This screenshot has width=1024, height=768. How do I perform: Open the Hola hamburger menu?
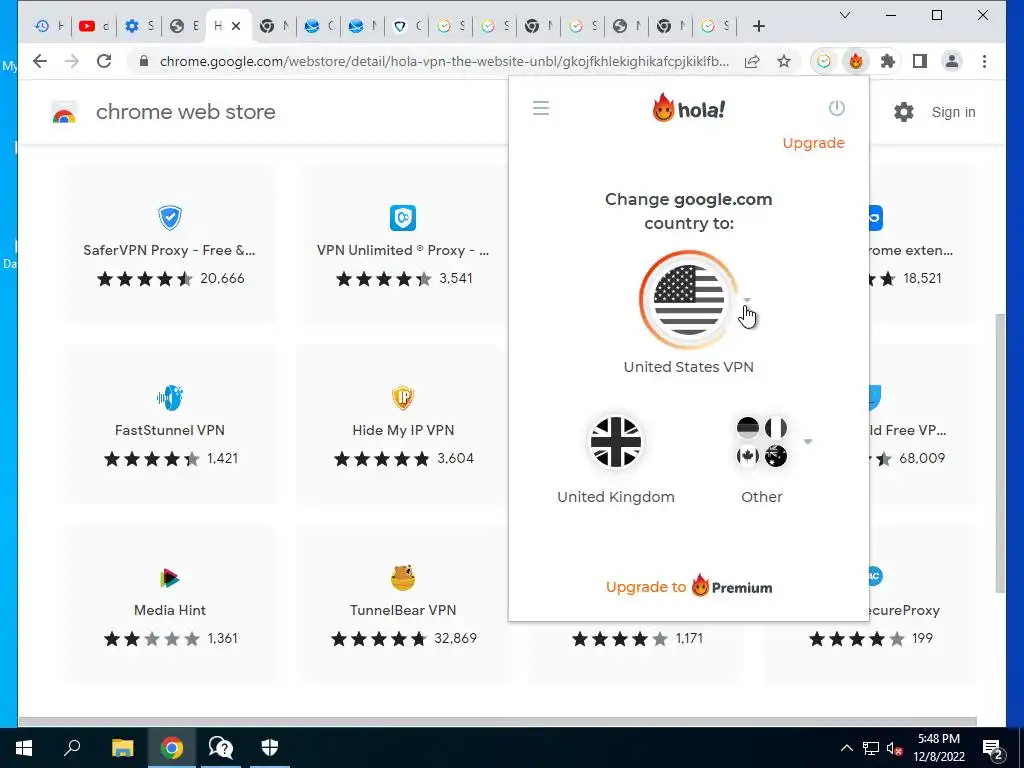coord(541,108)
